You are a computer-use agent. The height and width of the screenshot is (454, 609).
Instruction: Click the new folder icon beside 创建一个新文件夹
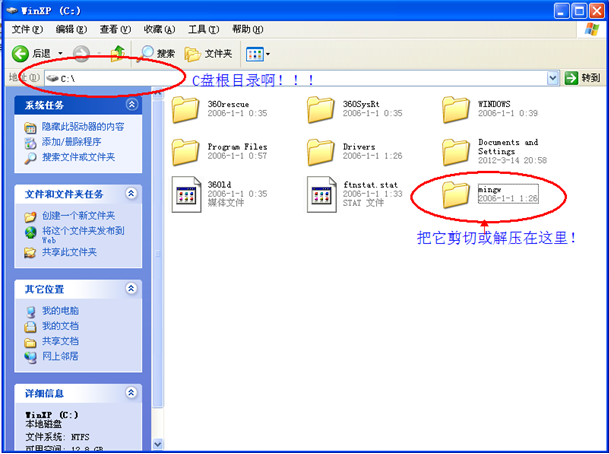pos(30,216)
